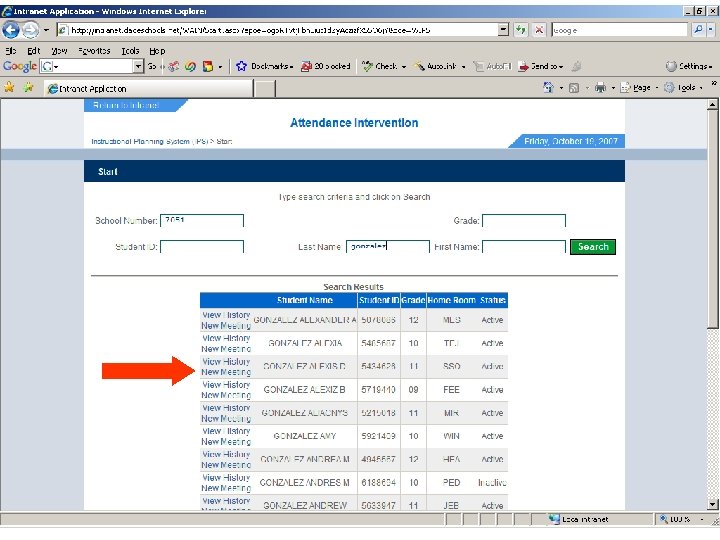The width and height of the screenshot is (720, 540).
Task: Click in the First Name field
Action: [x=523, y=247]
